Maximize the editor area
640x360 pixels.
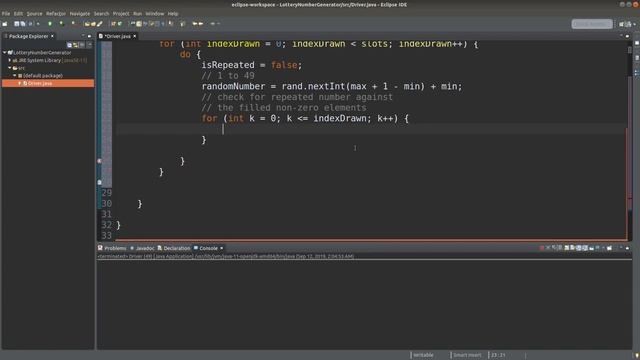click(x=627, y=36)
